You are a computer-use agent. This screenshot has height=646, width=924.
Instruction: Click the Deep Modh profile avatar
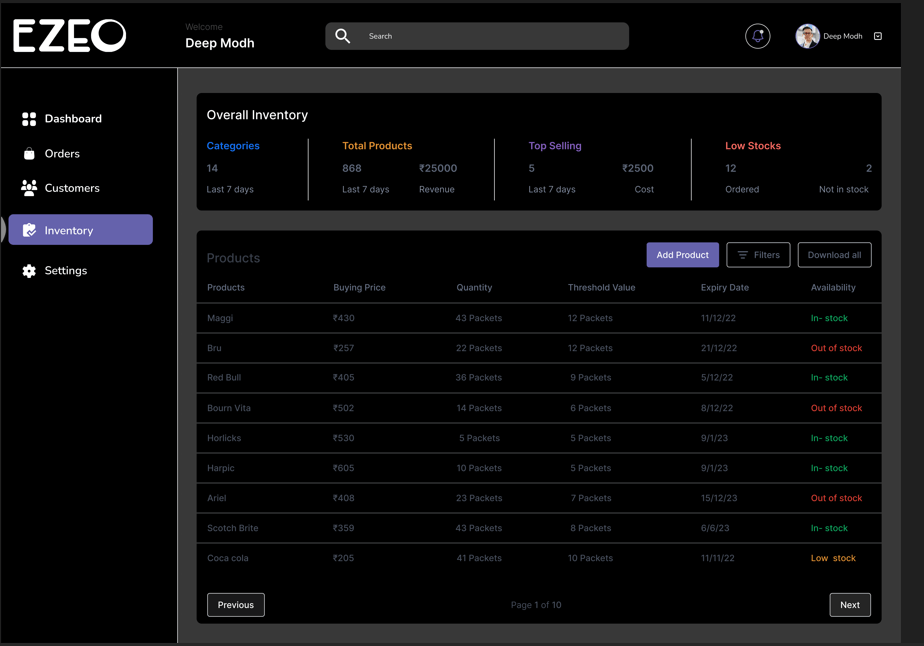(x=807, y=36)
